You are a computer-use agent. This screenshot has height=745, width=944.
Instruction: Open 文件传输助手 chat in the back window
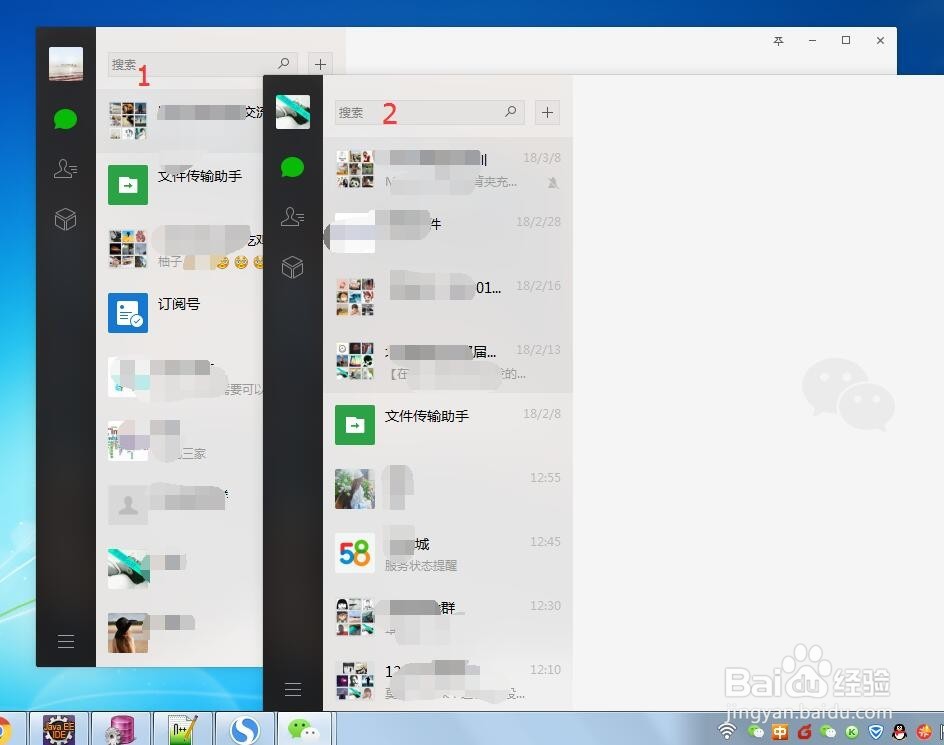pos(179,185)
